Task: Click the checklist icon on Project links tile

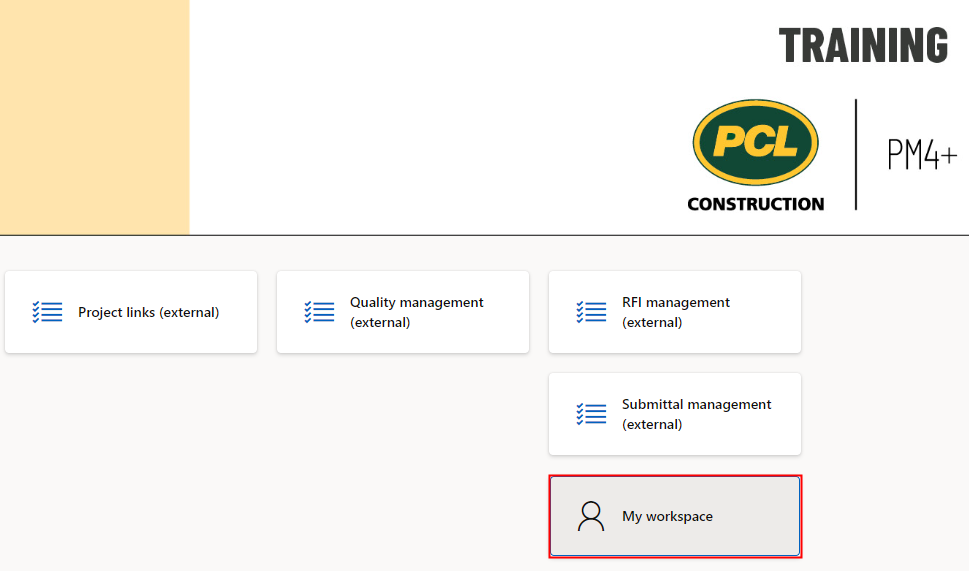Action: point(47,312)
